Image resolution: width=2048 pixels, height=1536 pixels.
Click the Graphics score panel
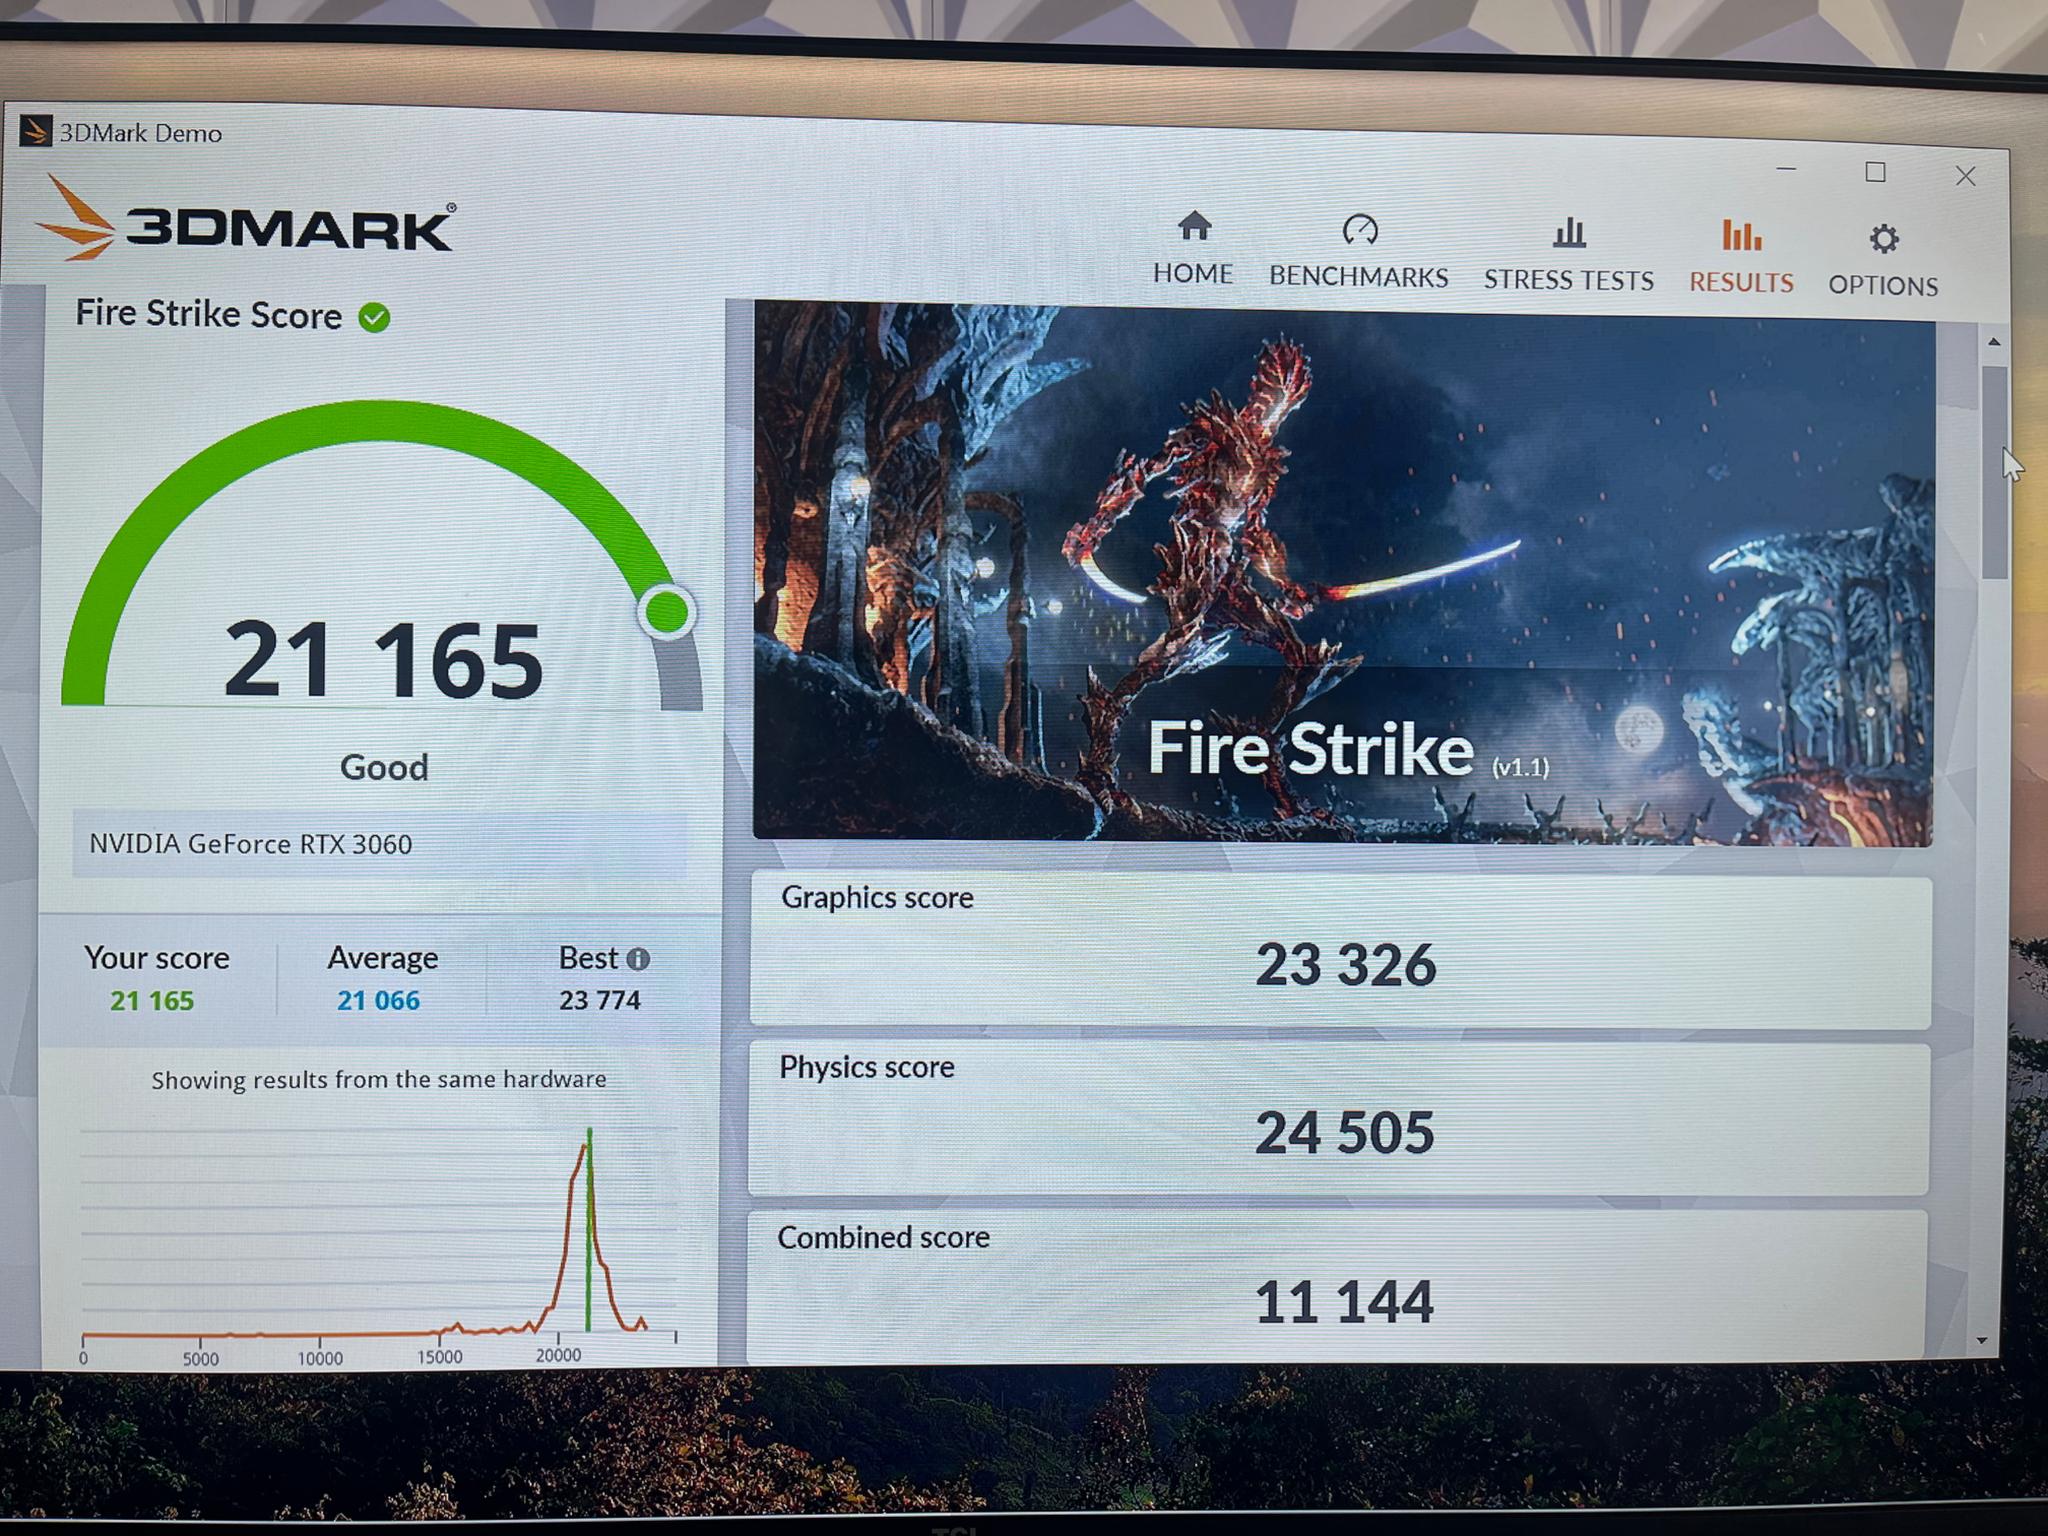pos(1340,952)
